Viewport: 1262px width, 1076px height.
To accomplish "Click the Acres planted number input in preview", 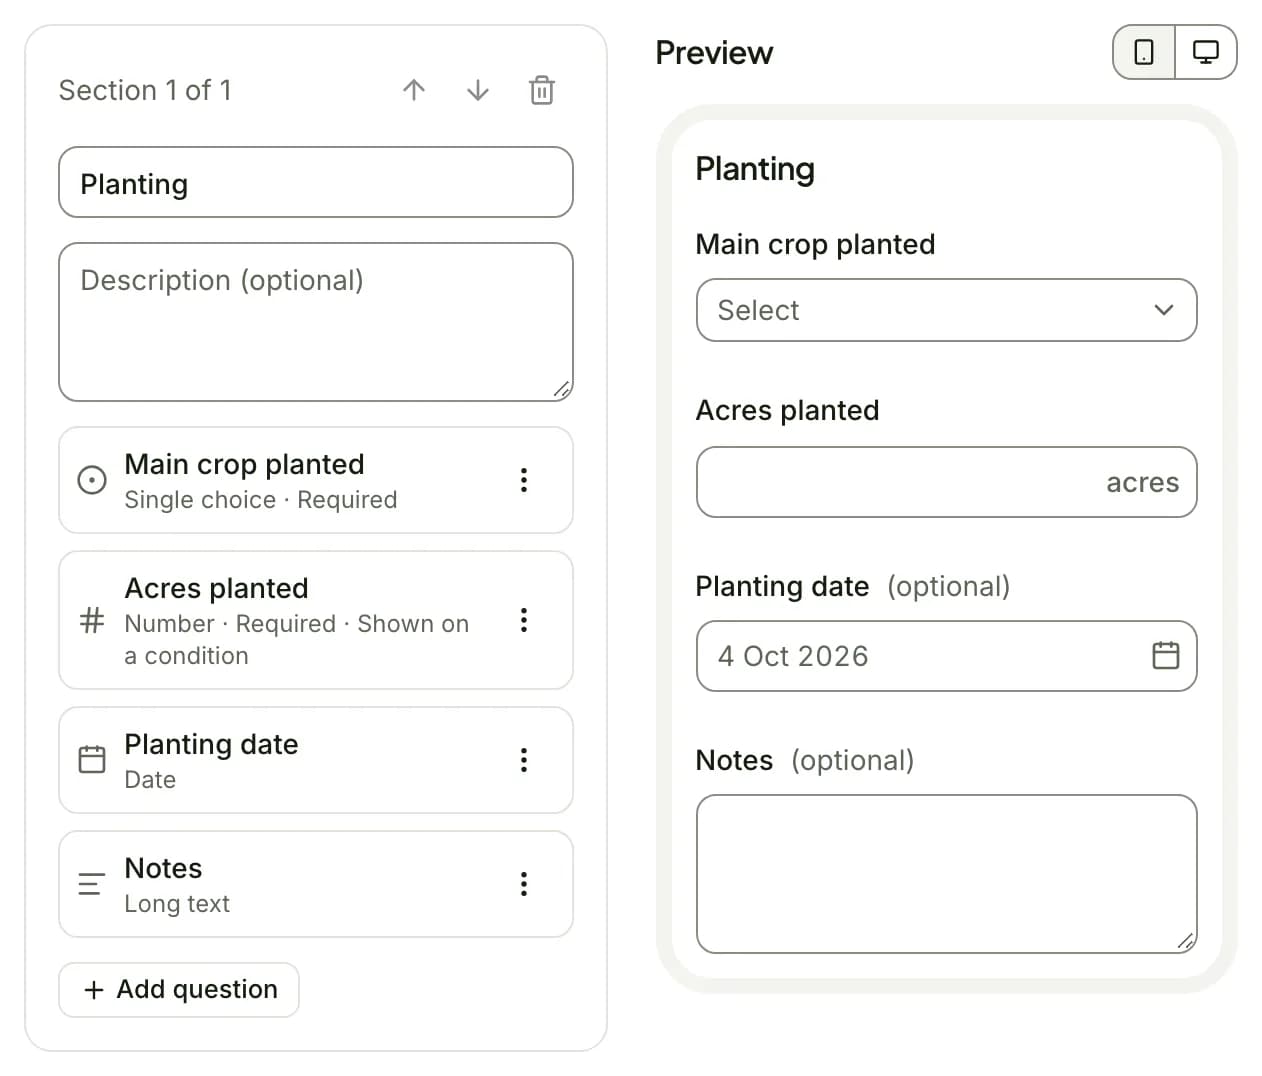I will (947, 482).
